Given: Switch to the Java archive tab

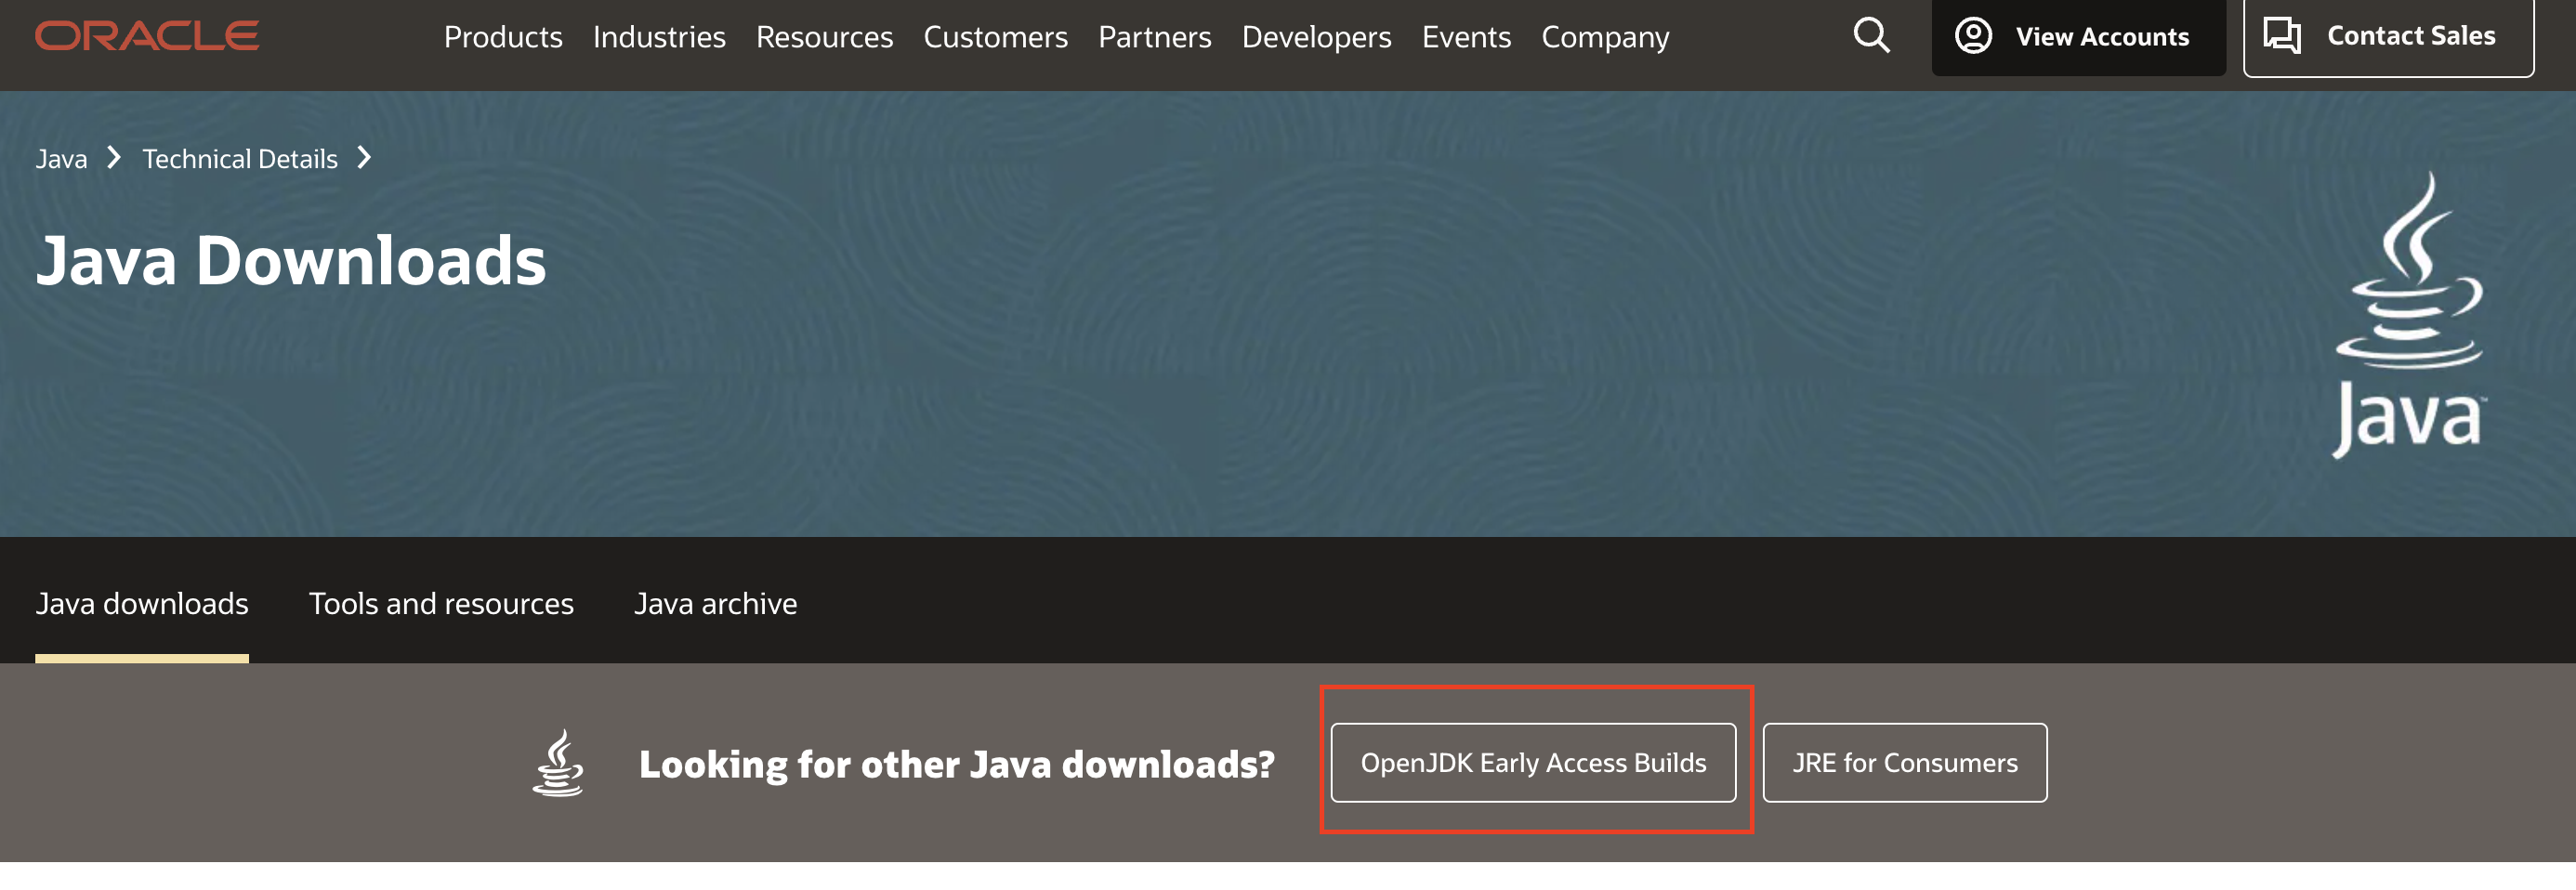Looking at the screenshot, I should [x=715, y=604].
